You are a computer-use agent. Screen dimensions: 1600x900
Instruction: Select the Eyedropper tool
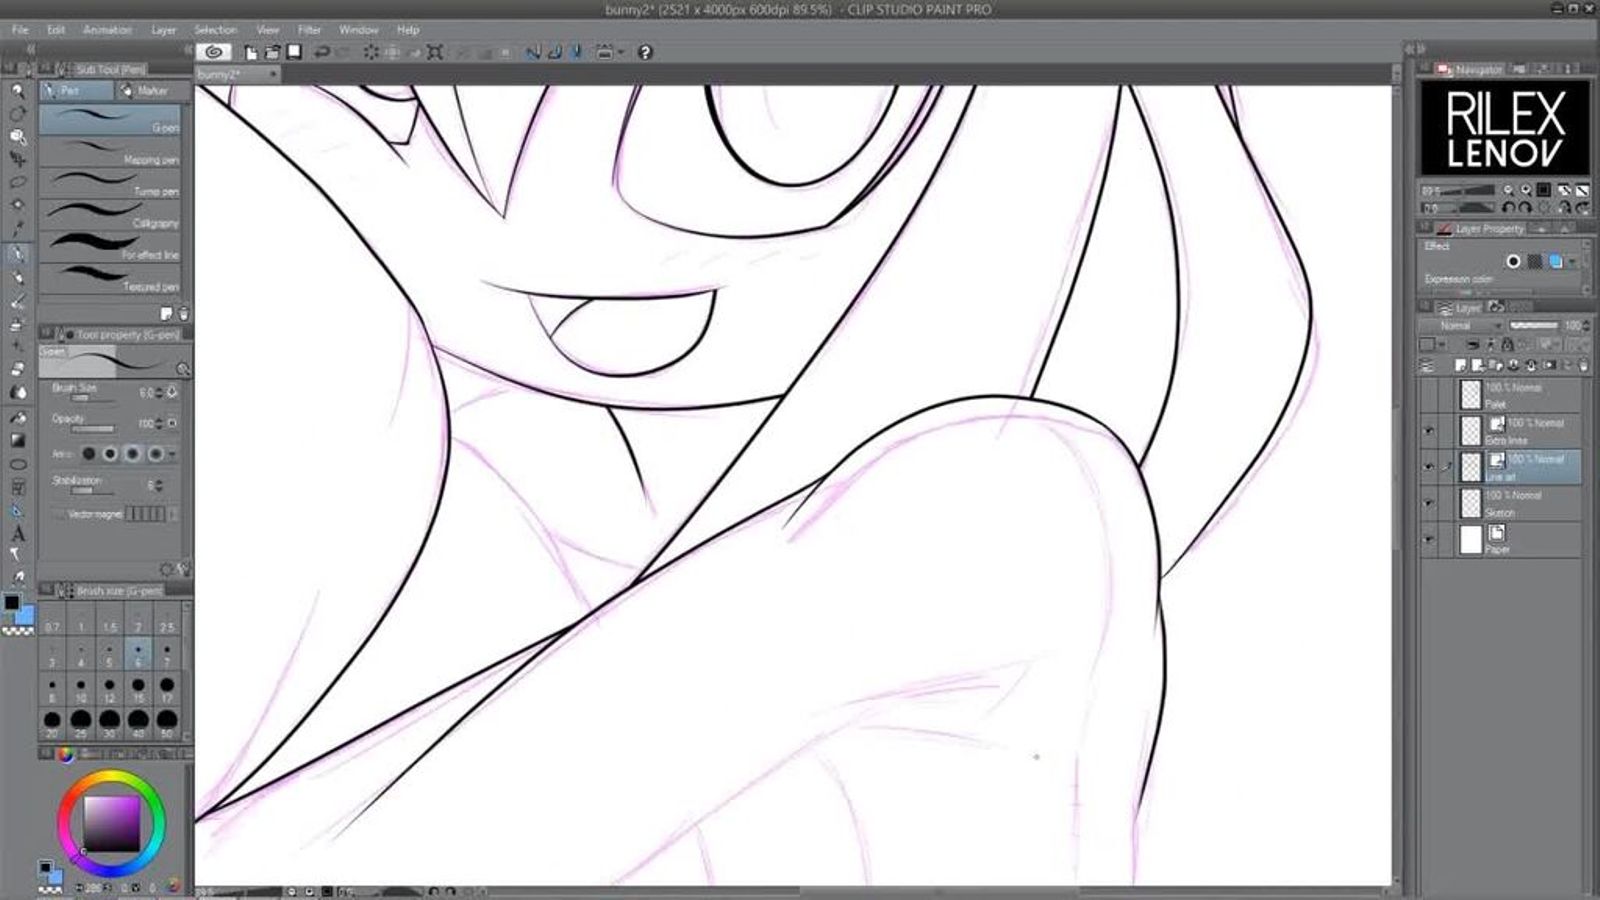click(x=17, y=229)
